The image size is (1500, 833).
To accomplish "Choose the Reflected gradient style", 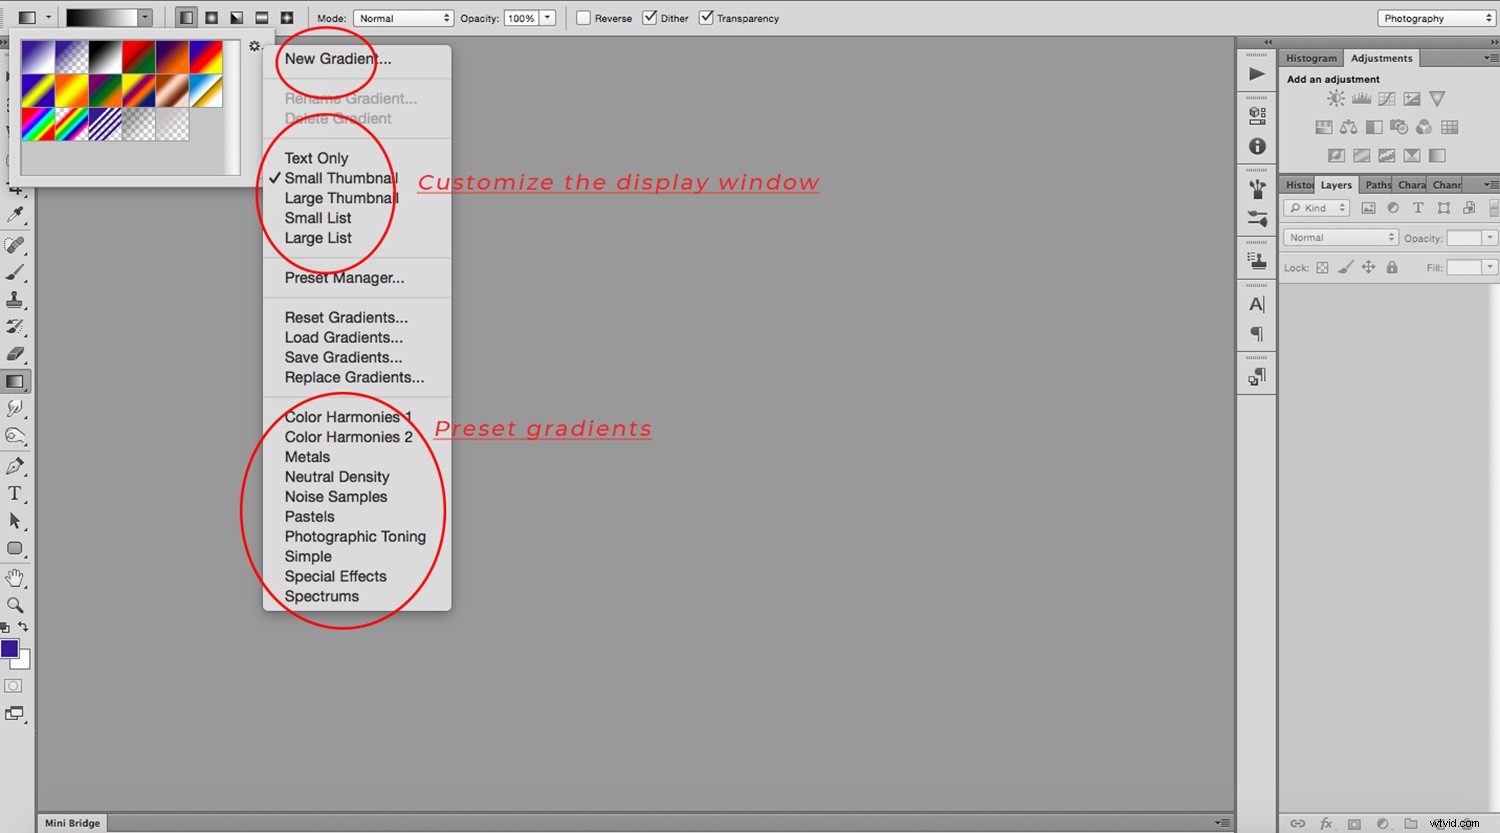I will point(261,18).
